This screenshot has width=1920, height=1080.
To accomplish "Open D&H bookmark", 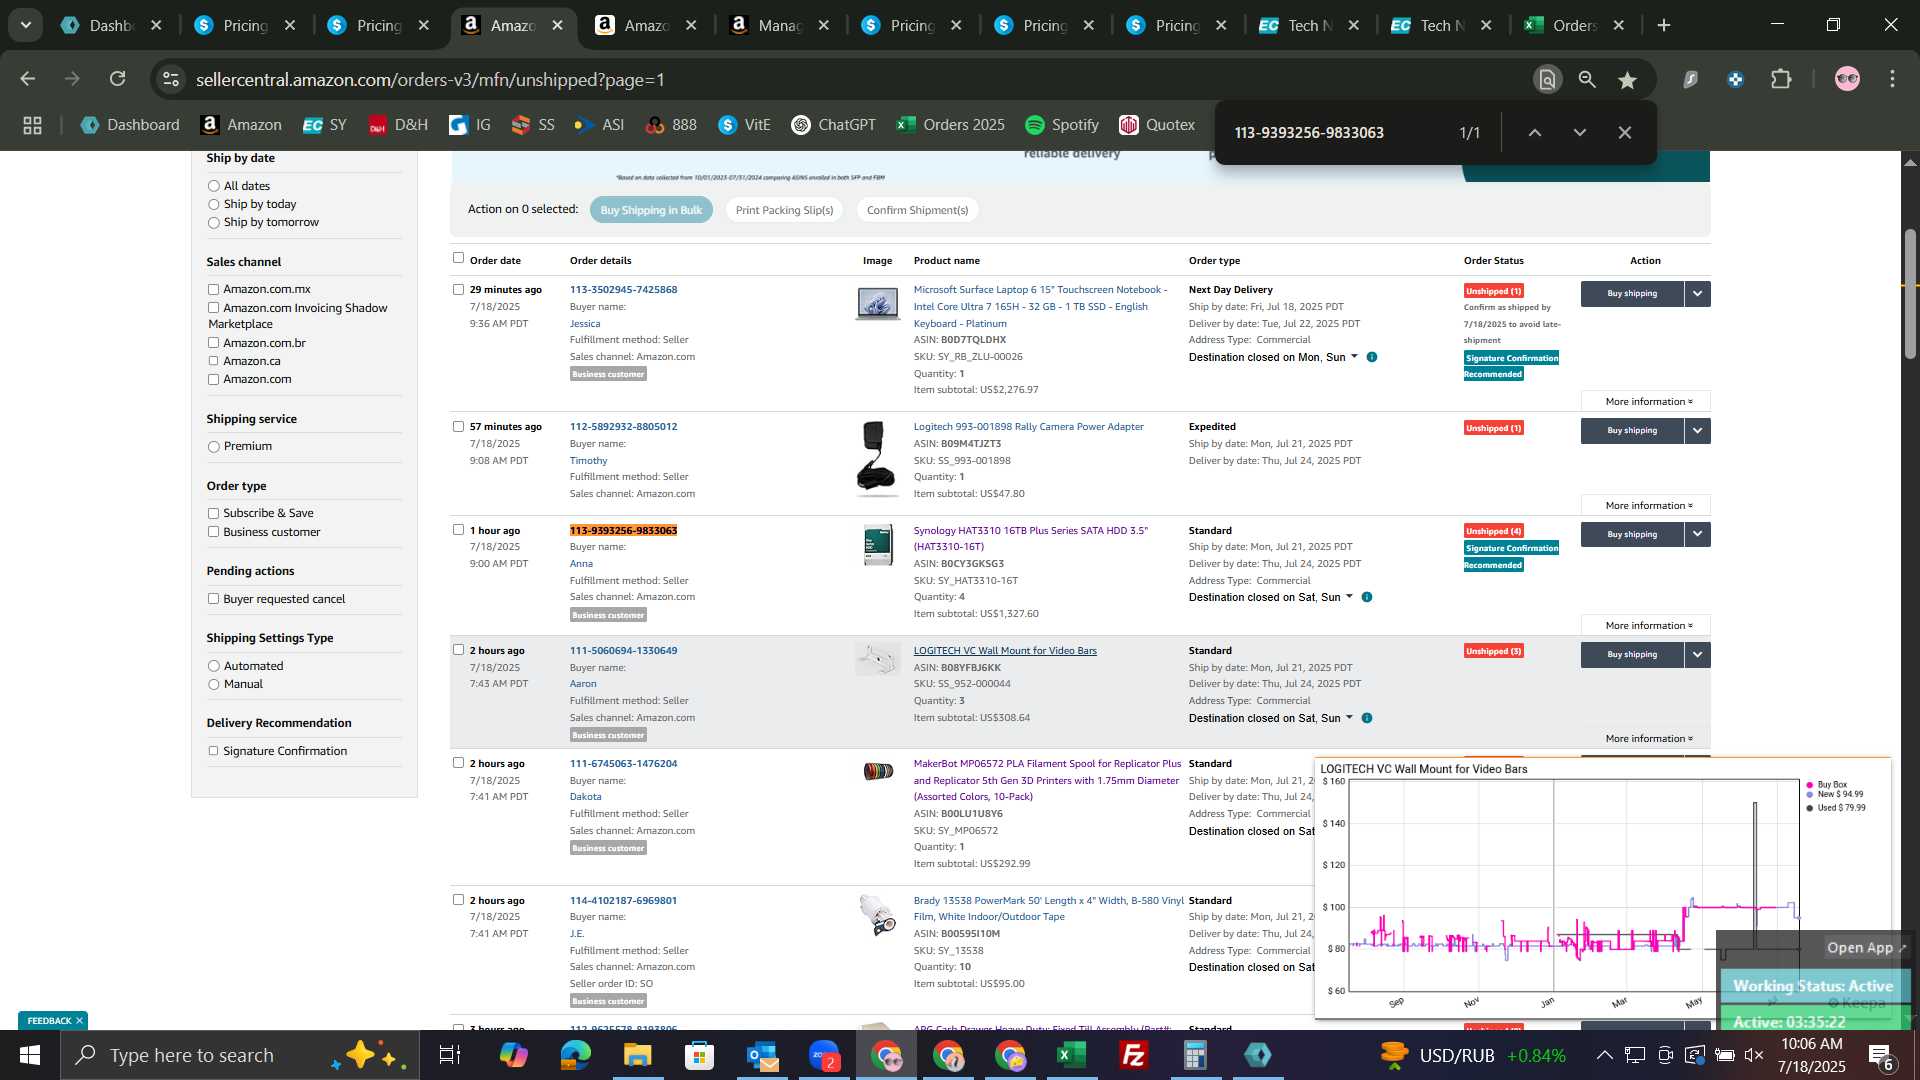I will (398, 125).
